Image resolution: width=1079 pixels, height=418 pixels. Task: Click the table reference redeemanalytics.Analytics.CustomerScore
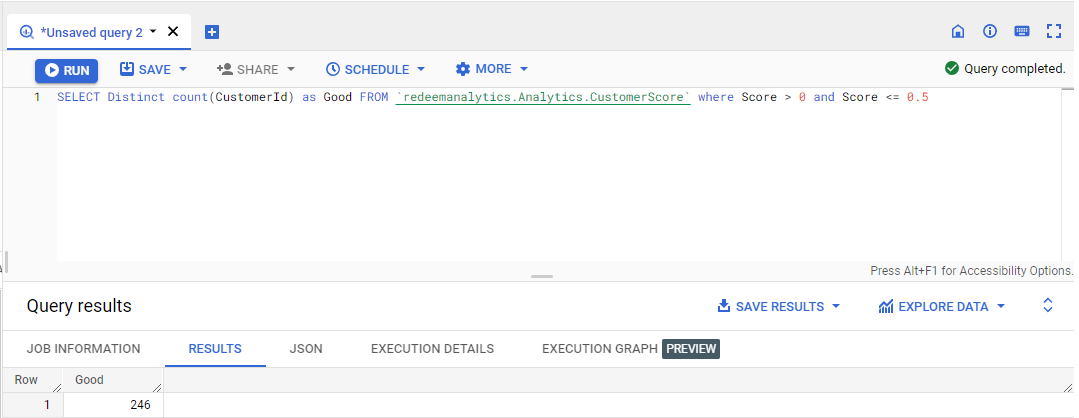pyautogui.click(x=544, y=97)
